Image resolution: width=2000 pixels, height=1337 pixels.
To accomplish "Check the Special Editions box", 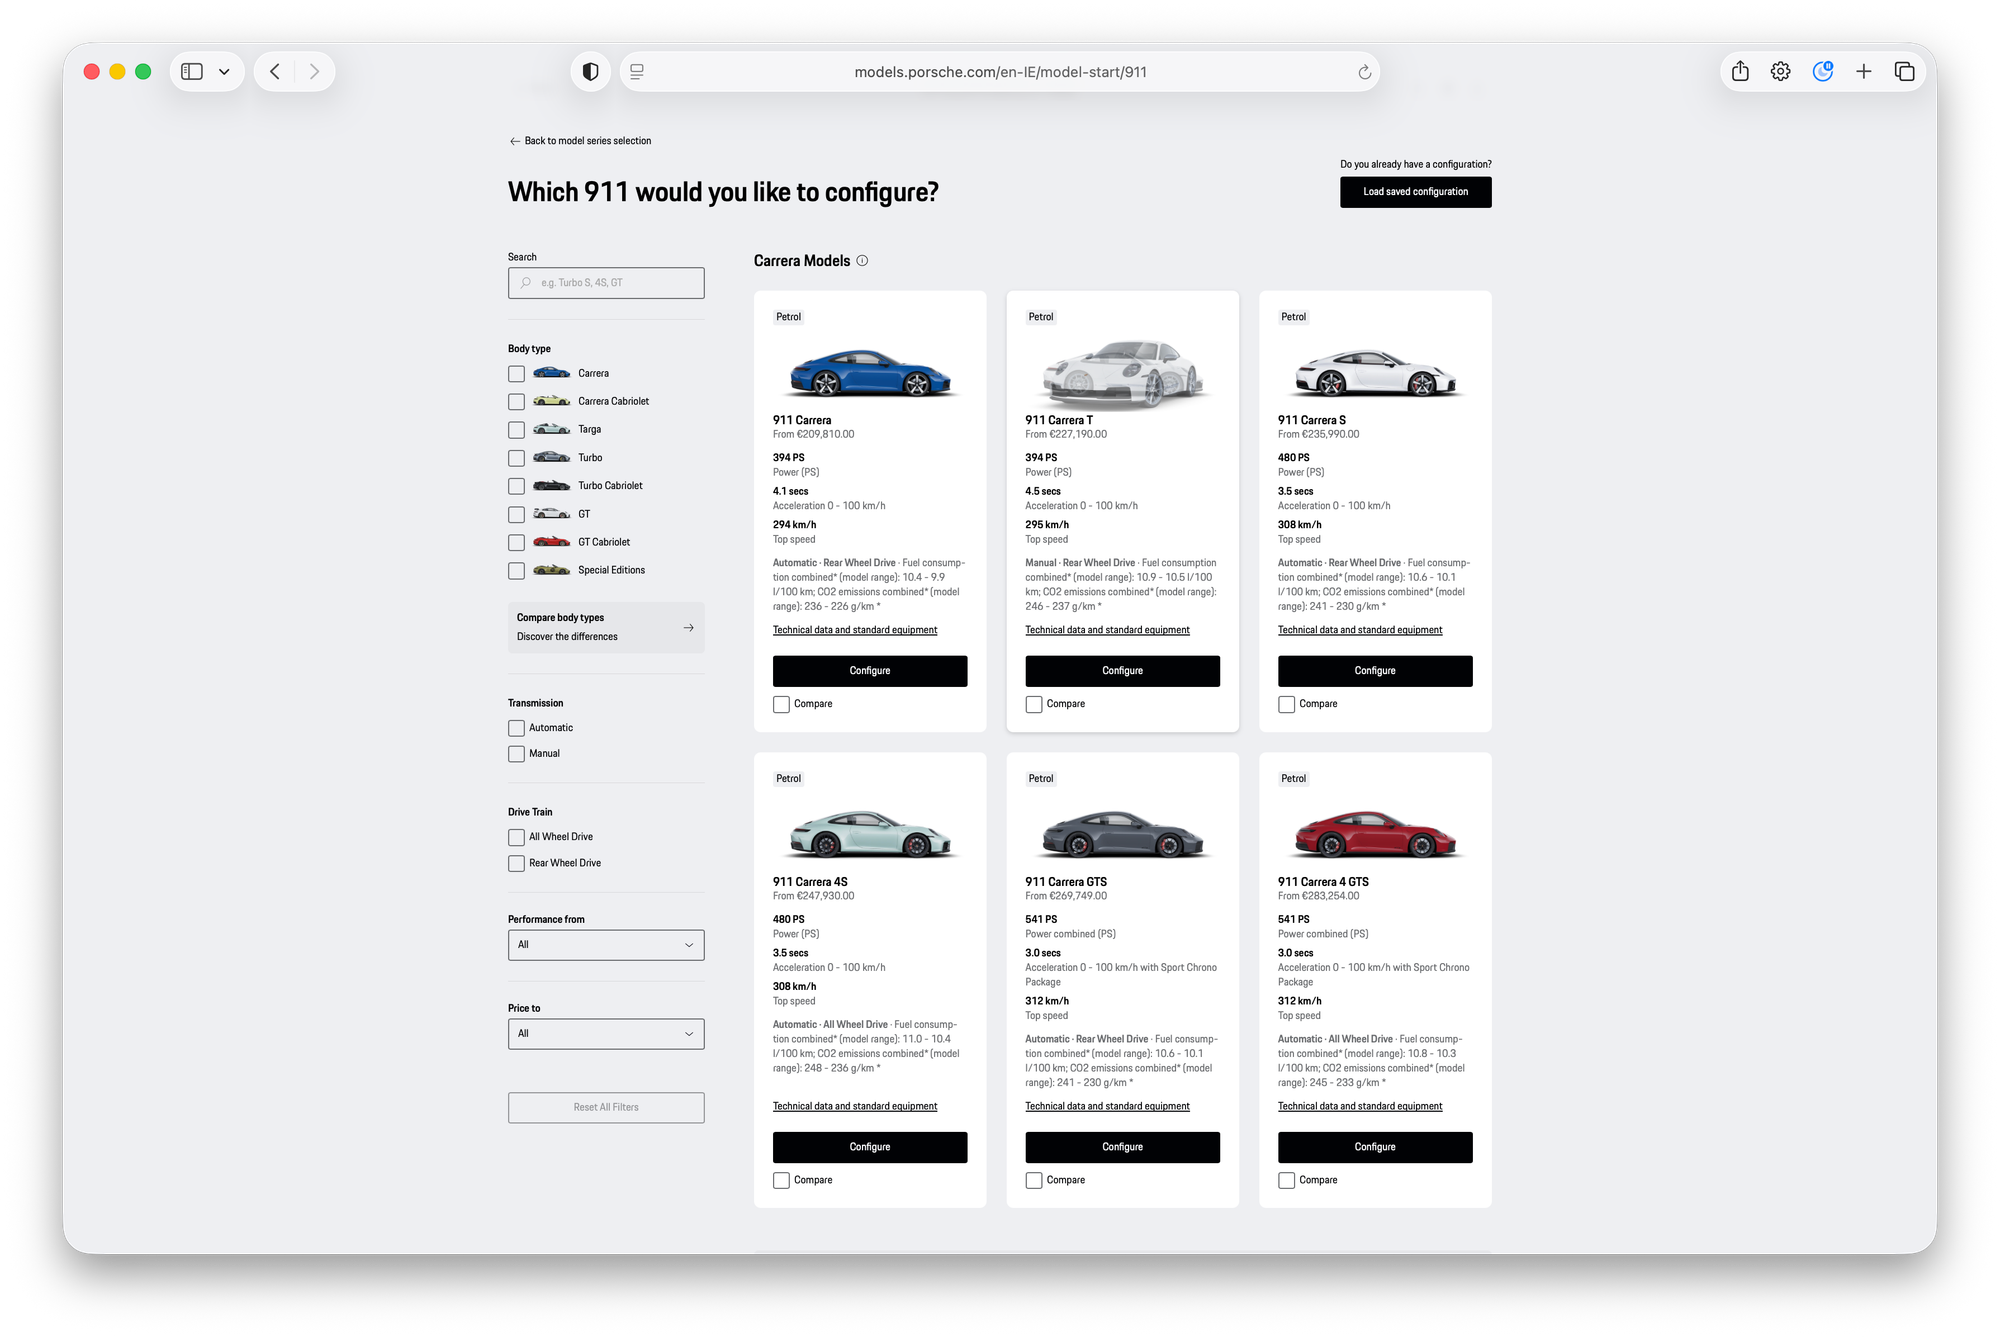I will (x=516, y=571).
